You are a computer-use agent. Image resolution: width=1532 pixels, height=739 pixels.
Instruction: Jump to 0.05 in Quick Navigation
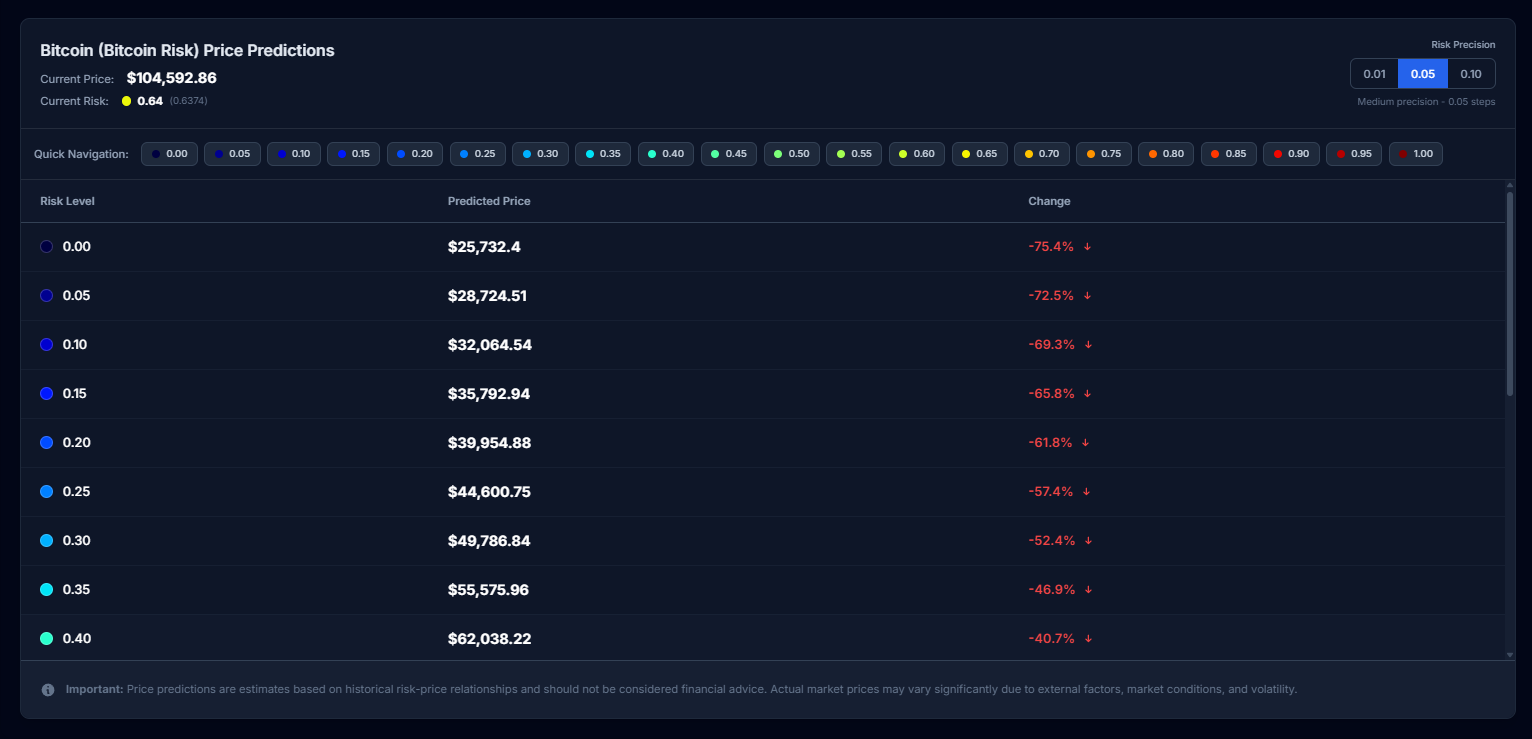[x=233, y=154]
